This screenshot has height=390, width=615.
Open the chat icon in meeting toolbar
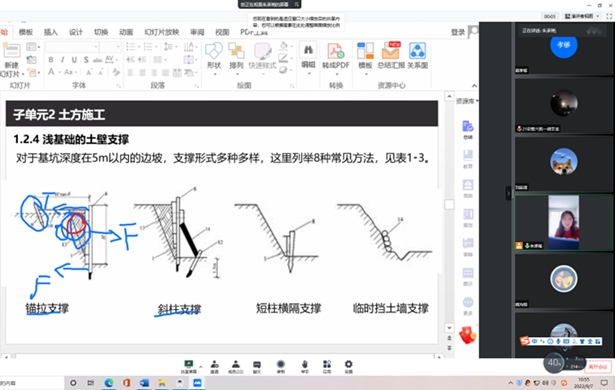pos(257,366)
